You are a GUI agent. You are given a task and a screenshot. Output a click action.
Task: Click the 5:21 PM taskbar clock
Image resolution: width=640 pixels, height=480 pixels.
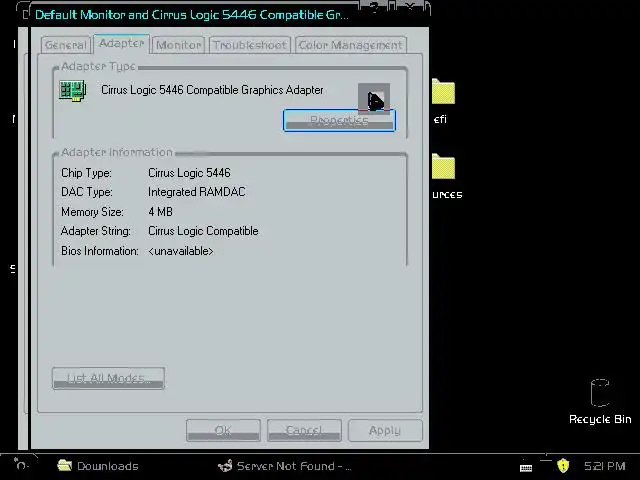(x=604, y=466)
